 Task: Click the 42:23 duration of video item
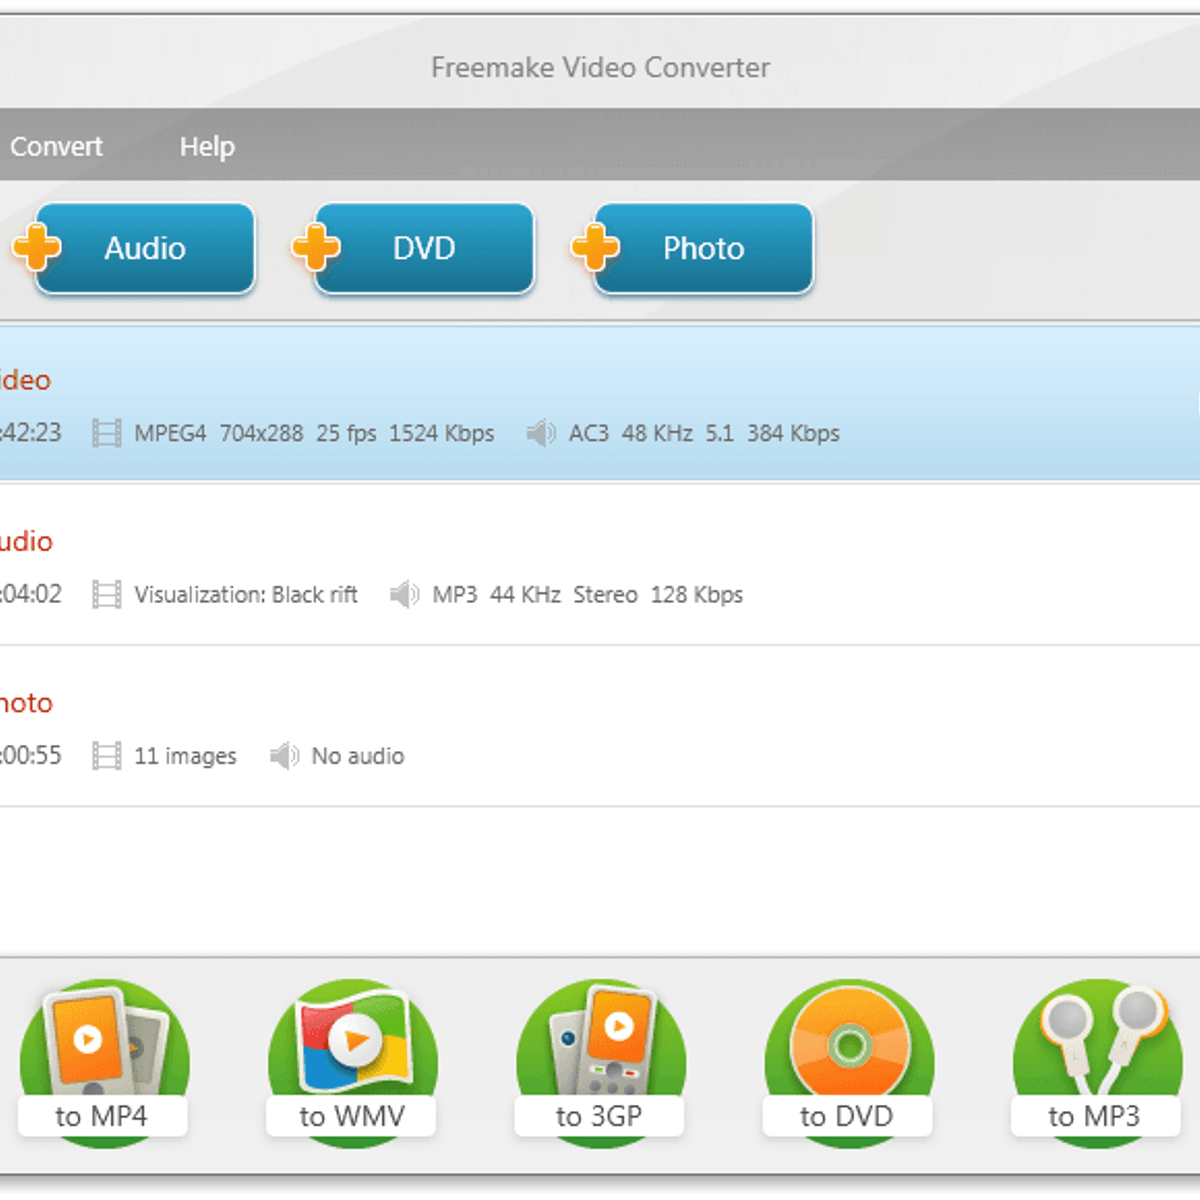tap(31, 433)
